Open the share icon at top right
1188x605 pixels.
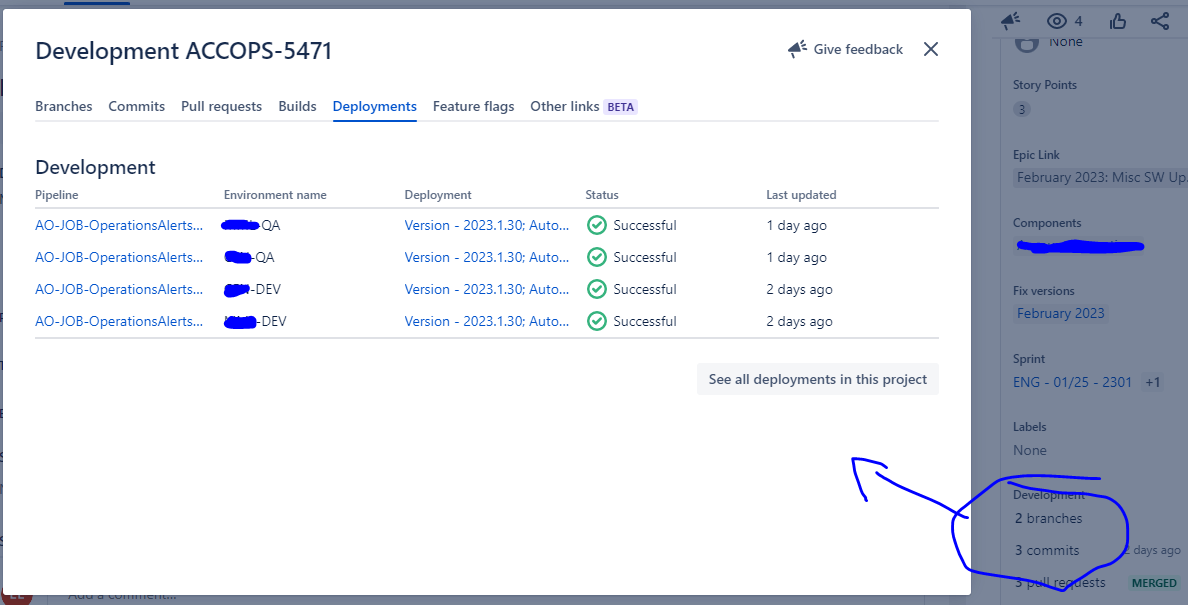point(1159,20)
